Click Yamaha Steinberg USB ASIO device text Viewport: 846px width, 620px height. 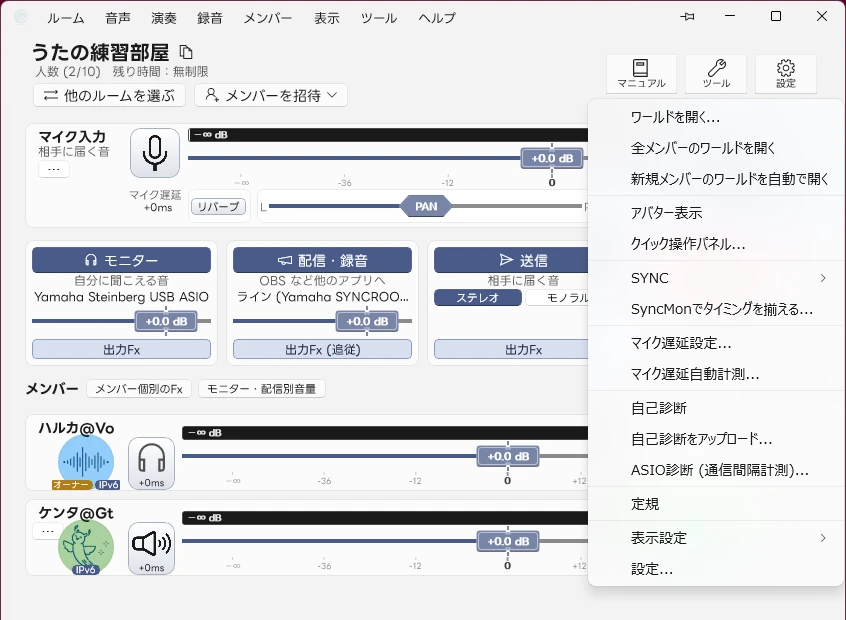pyautogui.click(x=121, y=297)
